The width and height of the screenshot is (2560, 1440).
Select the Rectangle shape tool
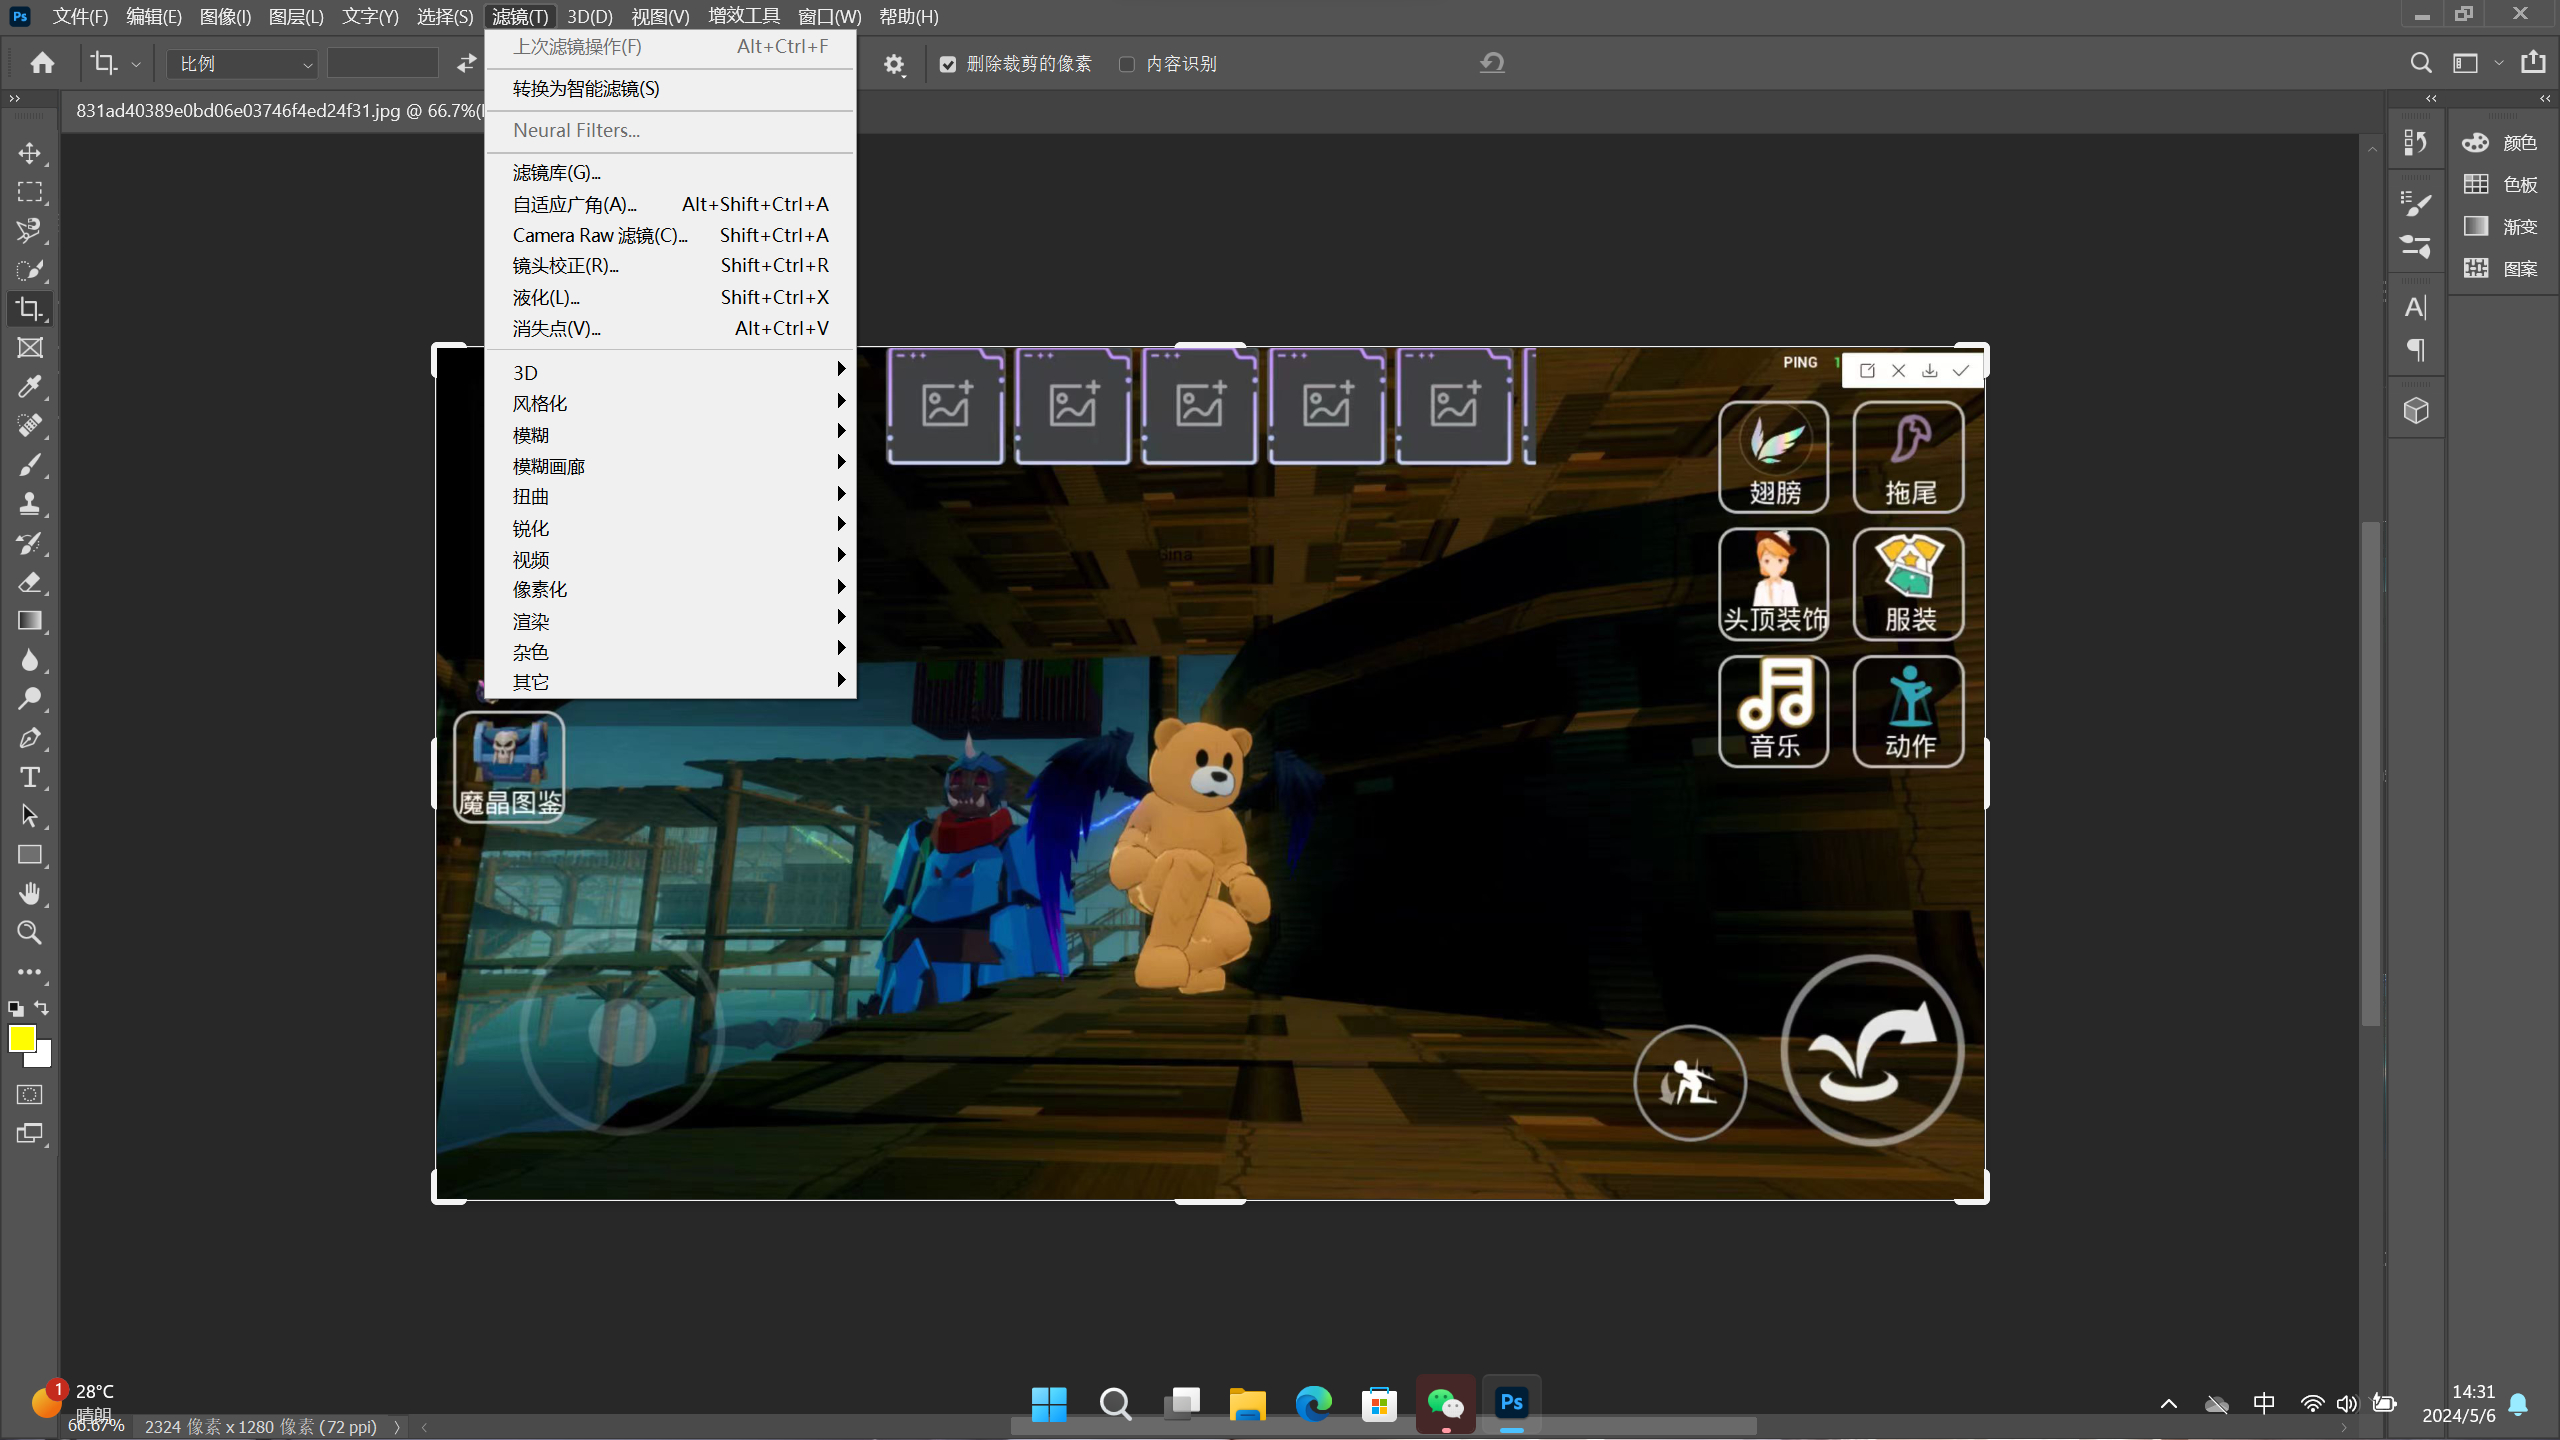(x=30, y=855)
